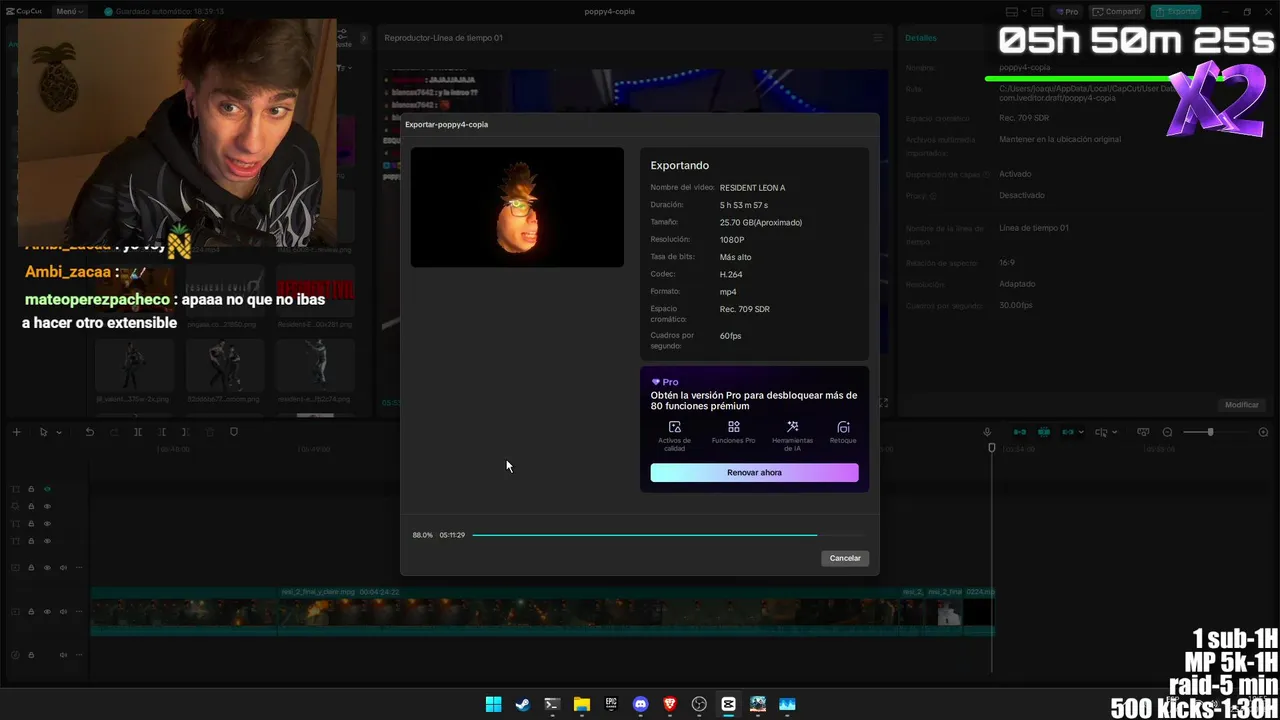Open the Menú dropdown in title bar

pos(69,11)
